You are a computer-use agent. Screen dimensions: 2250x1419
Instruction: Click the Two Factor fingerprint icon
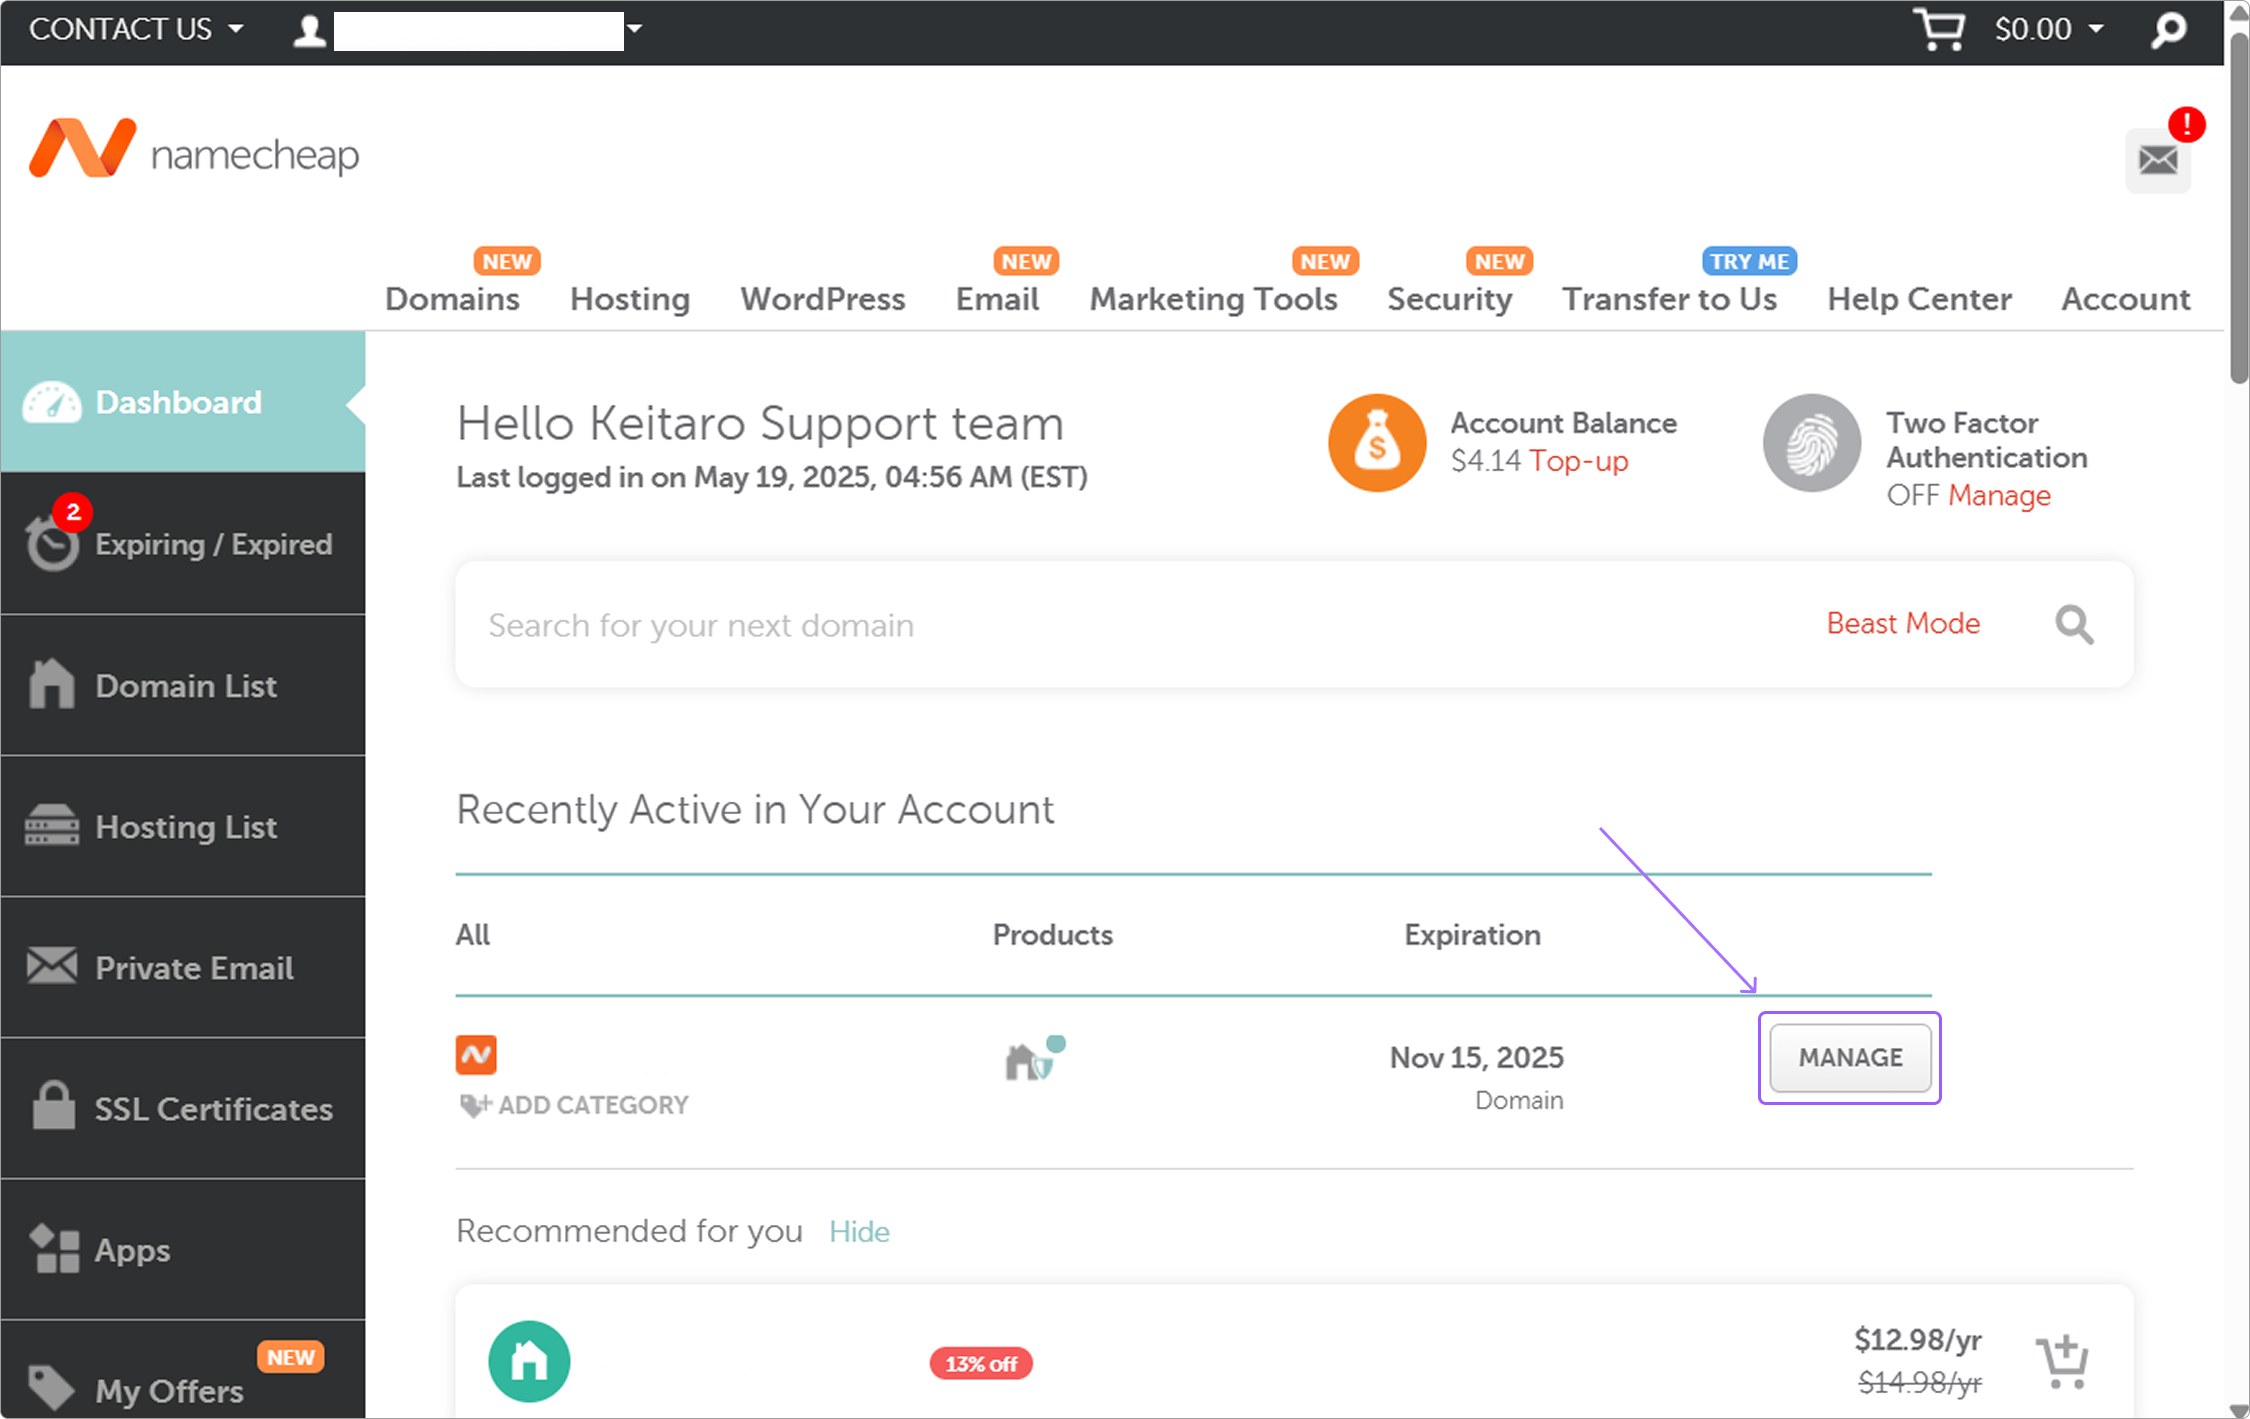click(x=1811, y=443)
